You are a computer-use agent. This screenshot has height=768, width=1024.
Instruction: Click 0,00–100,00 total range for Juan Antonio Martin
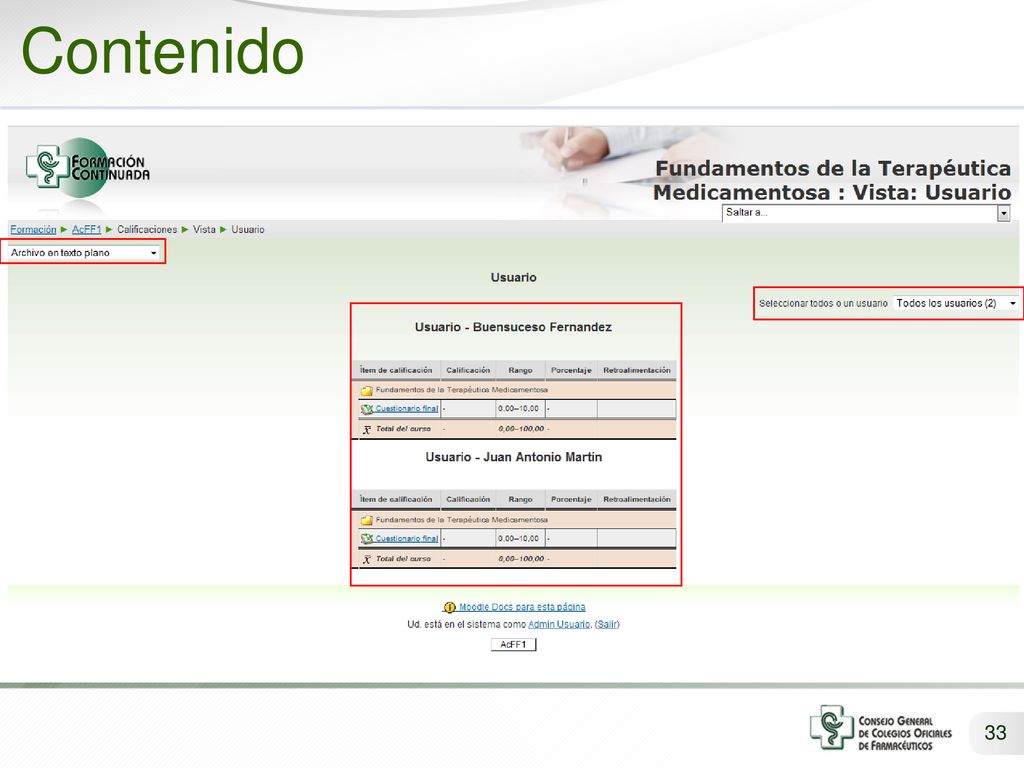521,560
